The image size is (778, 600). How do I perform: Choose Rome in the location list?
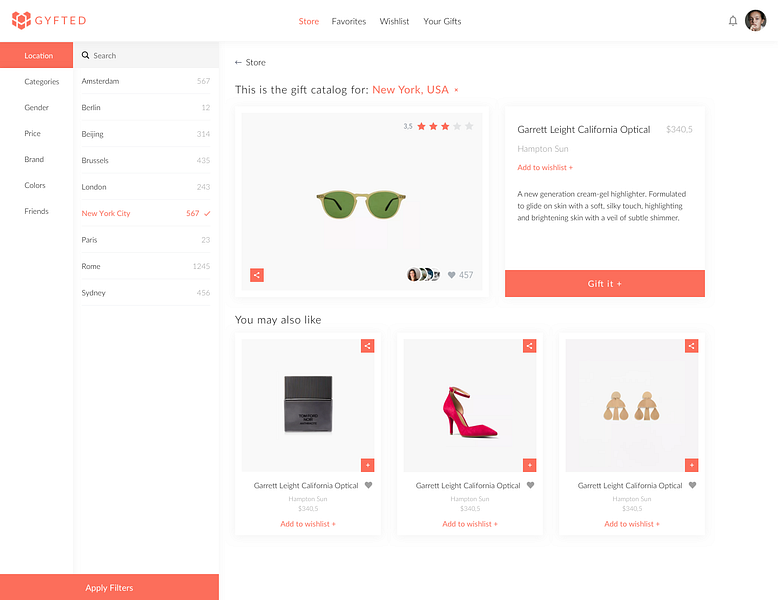[146, 266]
